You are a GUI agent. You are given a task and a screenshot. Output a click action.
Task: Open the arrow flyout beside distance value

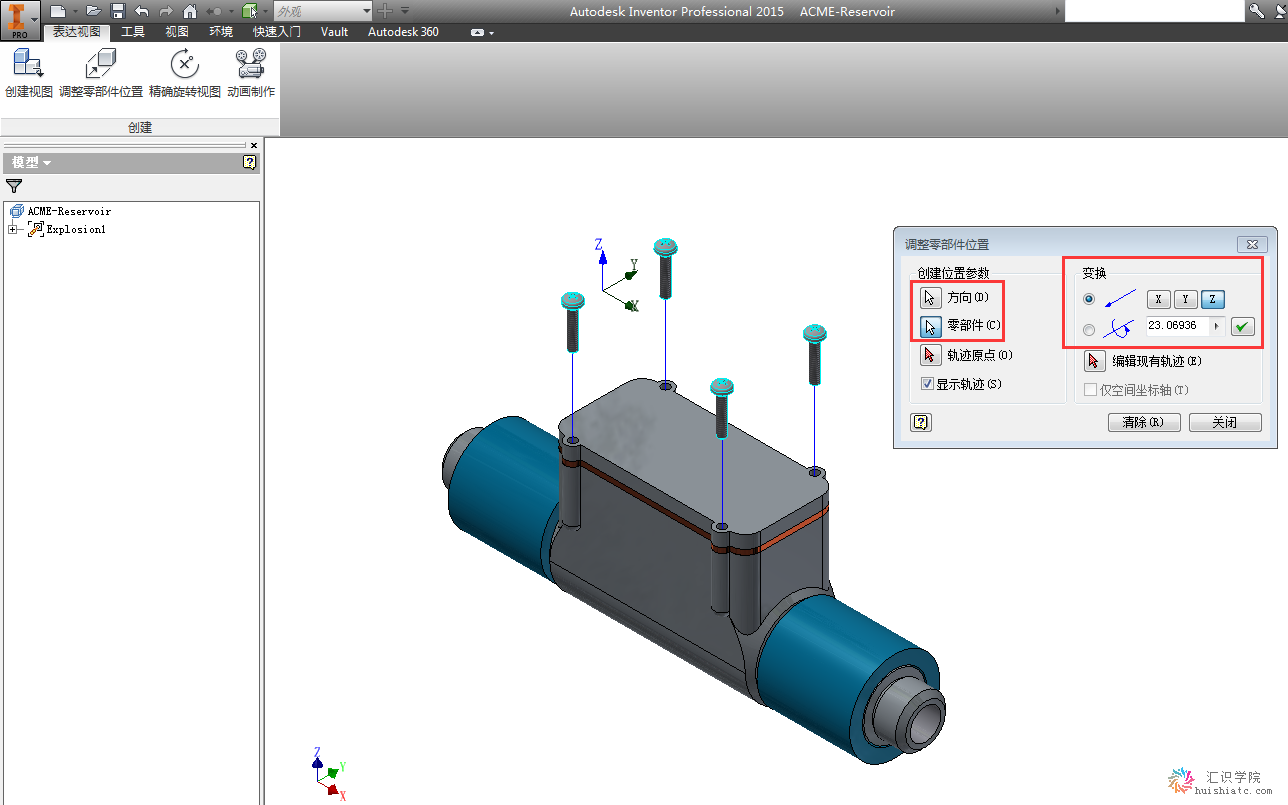1217,326
